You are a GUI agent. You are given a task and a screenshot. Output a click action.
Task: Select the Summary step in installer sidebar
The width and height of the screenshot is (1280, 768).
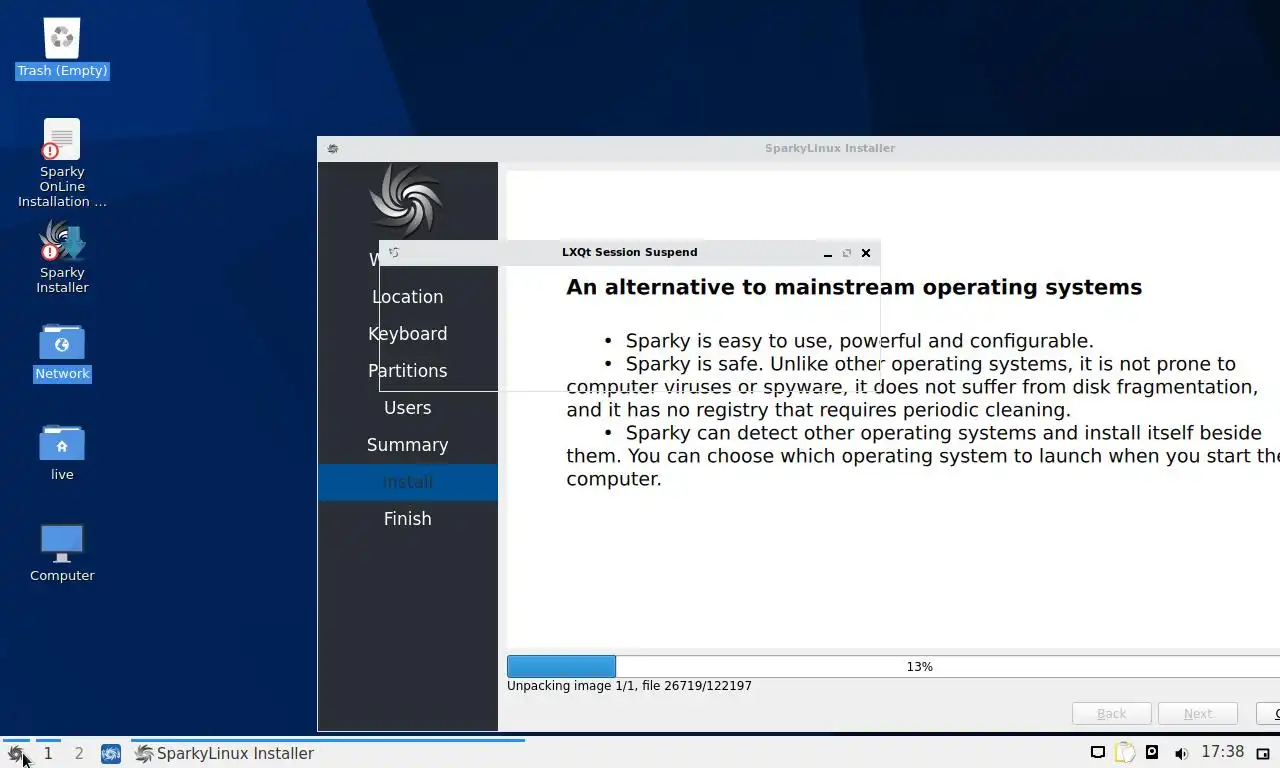coord(408,445)
